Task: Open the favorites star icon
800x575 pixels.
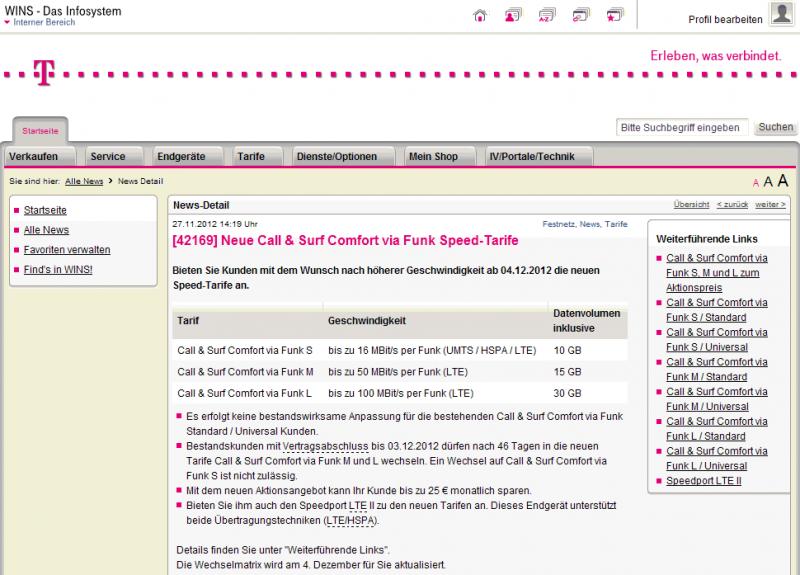Action: (615, 15)
